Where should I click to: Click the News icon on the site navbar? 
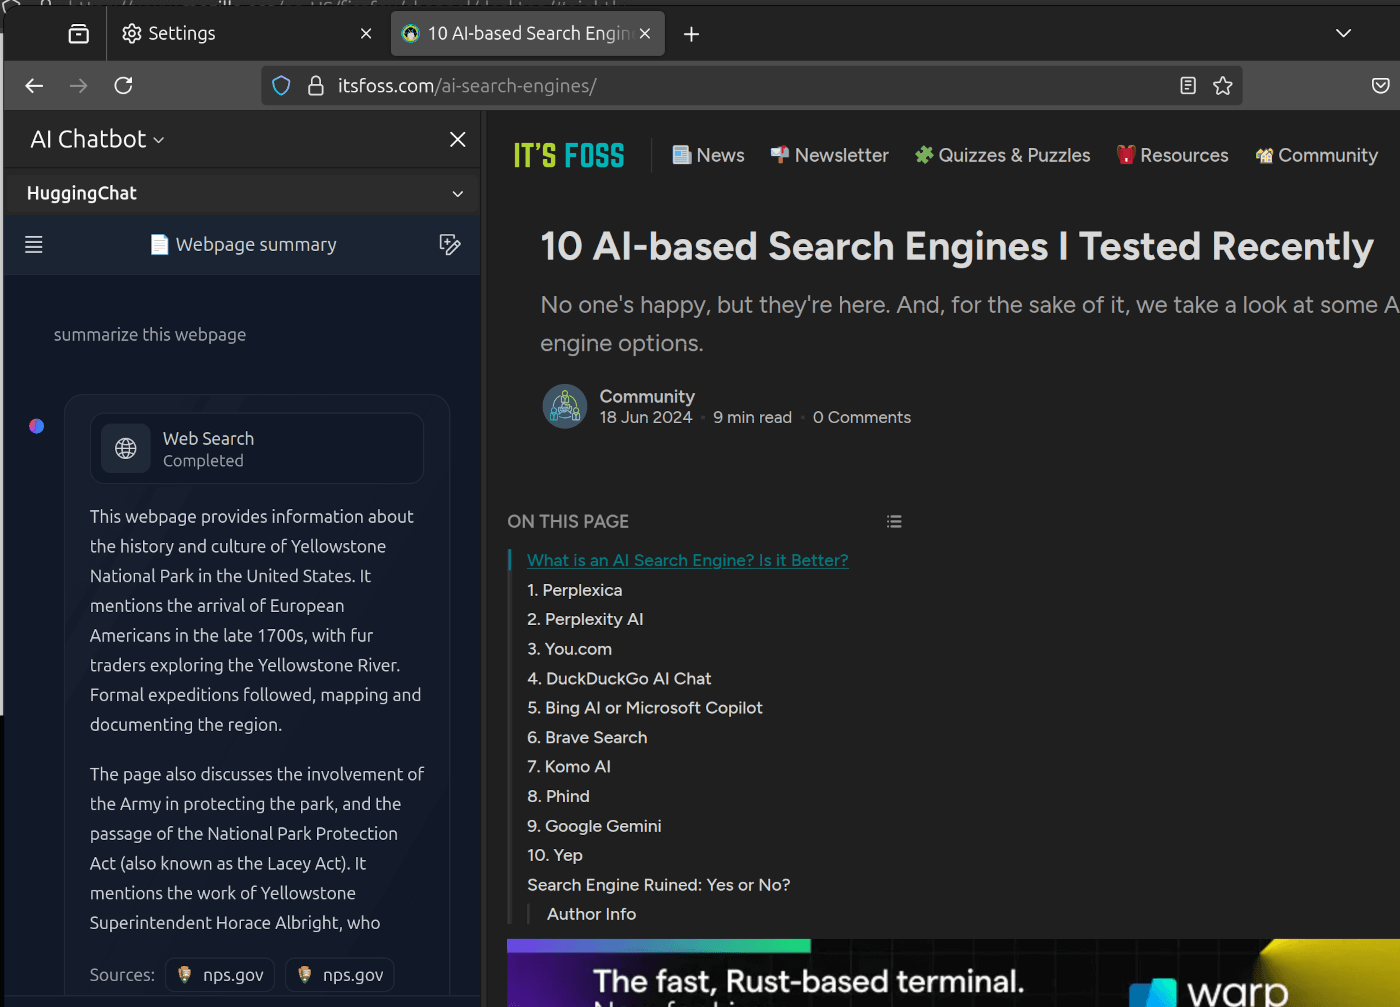(x=681, y=155)
